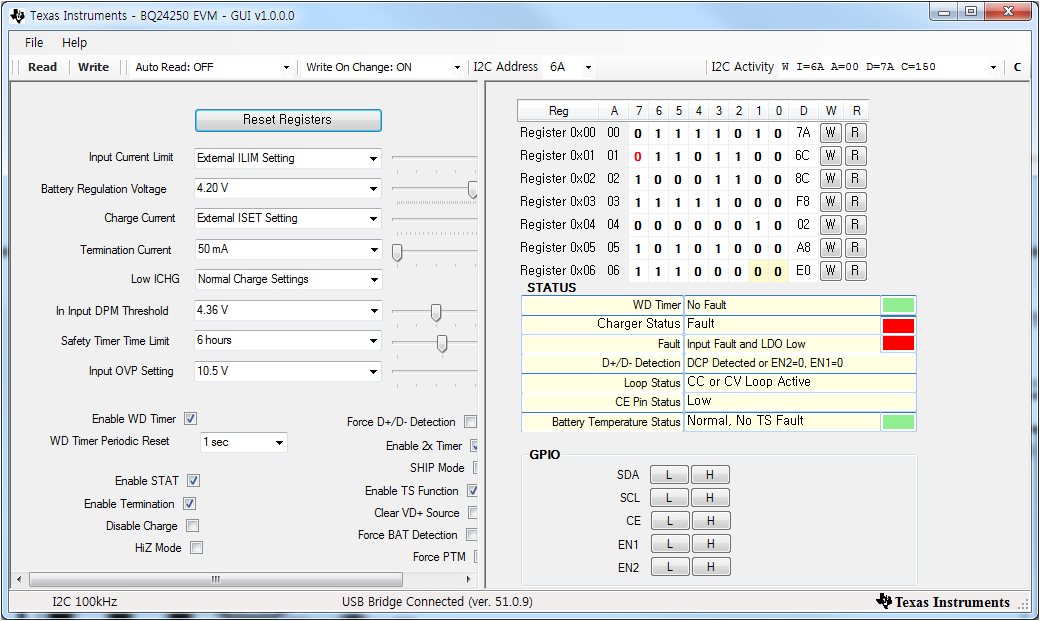Toggle the Enable Termination checkbox

tap(189, 504)
